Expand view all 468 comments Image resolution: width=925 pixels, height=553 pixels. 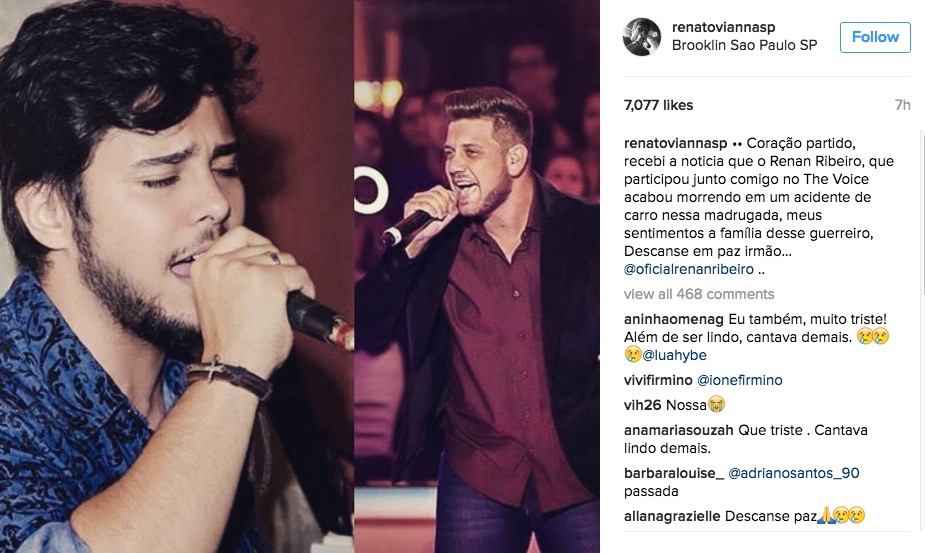[698, 294]
